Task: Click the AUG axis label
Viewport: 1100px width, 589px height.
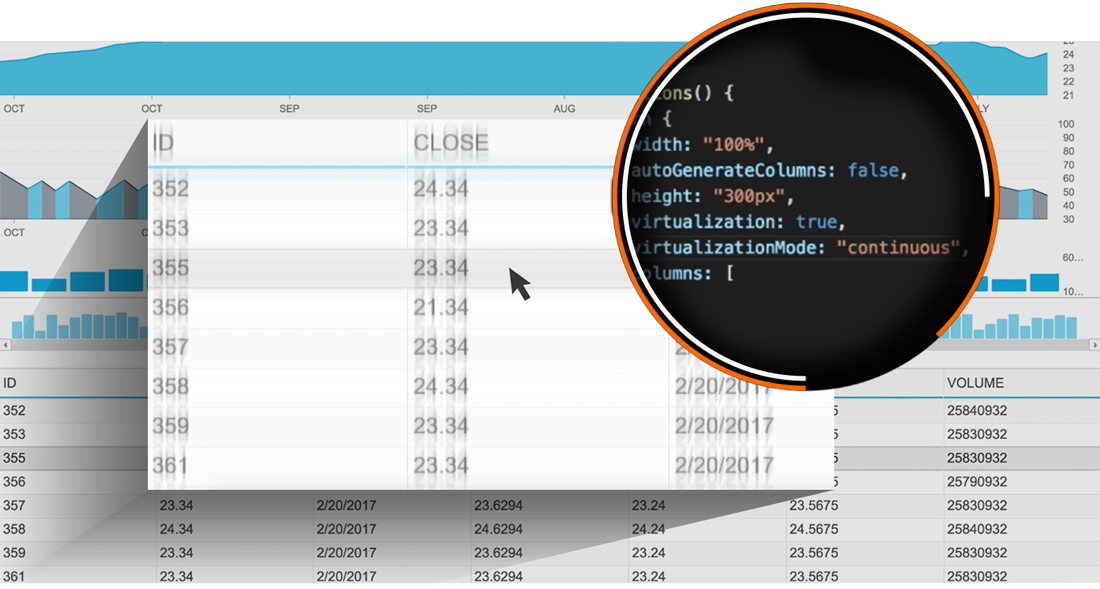Action: [x=565, y=108]
